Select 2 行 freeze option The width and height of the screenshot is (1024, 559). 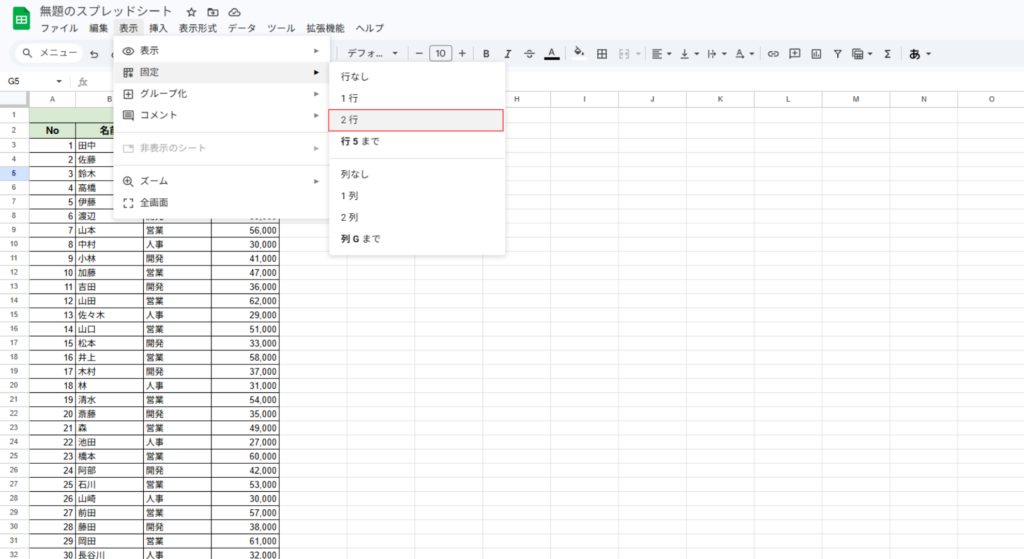(x=415, y=120)
